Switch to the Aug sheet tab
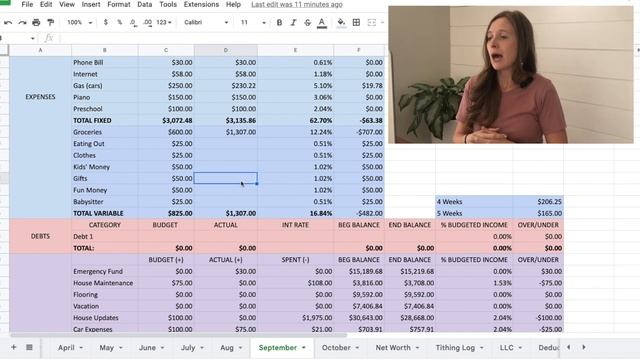 point(227,348)
